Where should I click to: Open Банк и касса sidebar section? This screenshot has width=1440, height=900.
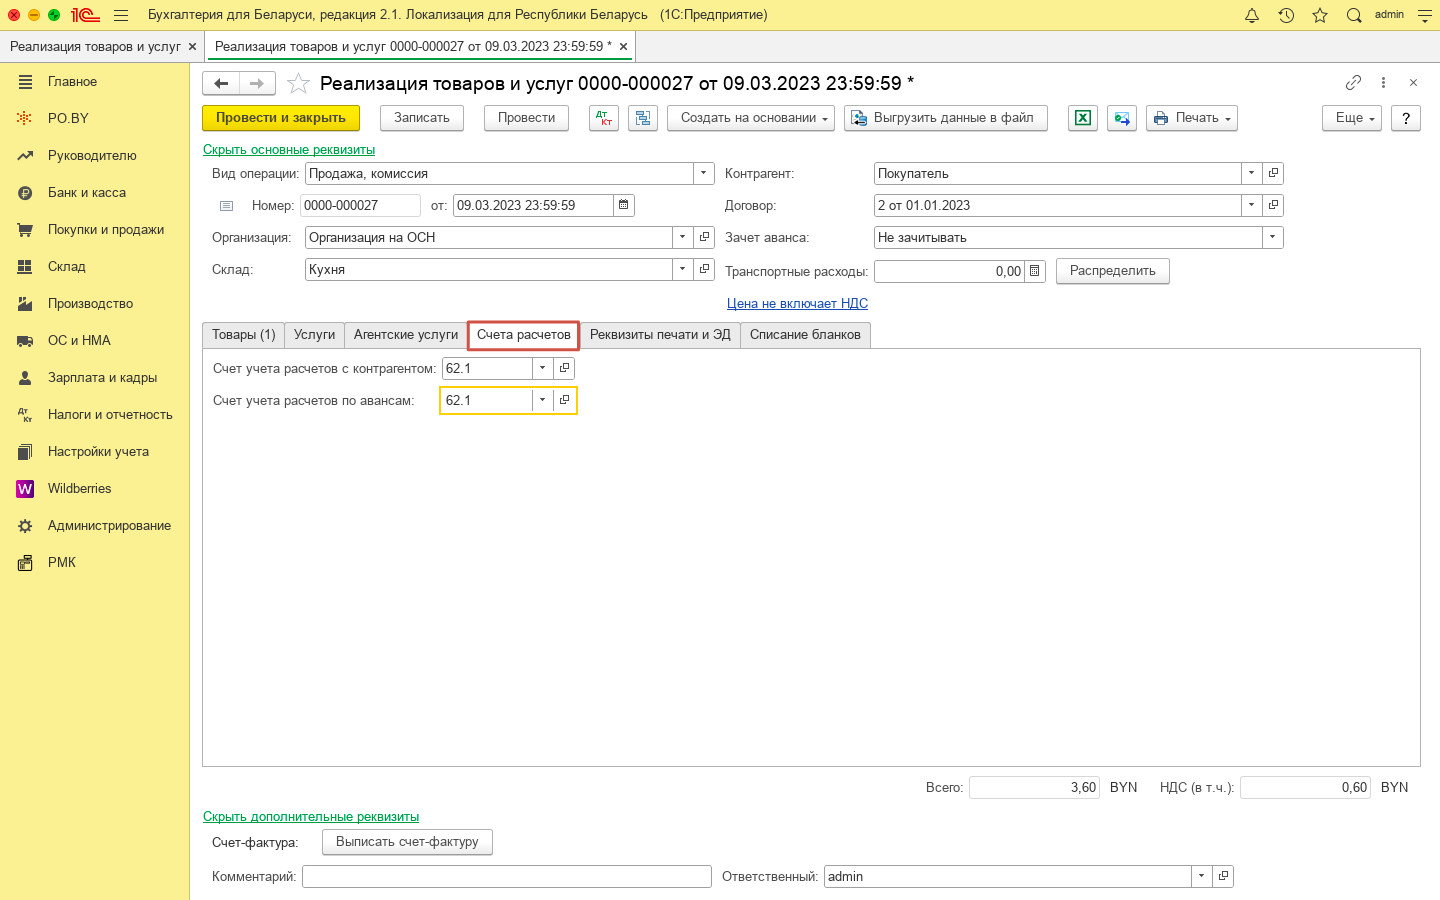coord(87,192)
